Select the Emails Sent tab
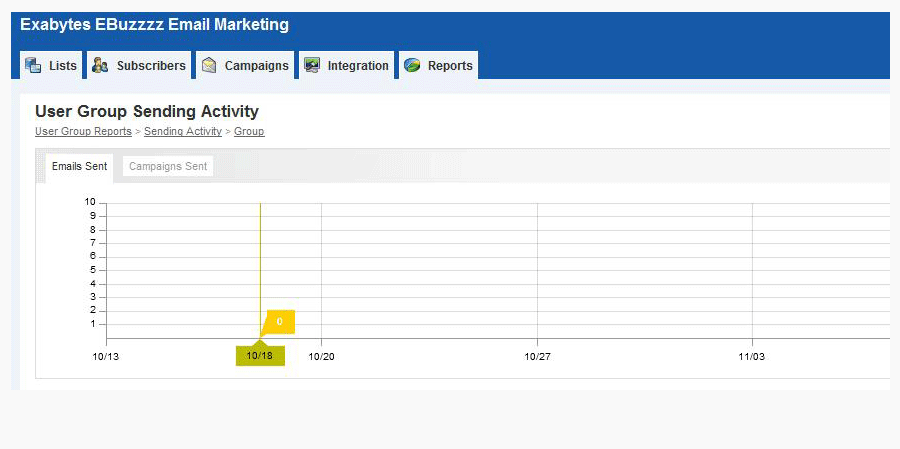This screenshot has width=900, height=449. [x=79, y=166]
